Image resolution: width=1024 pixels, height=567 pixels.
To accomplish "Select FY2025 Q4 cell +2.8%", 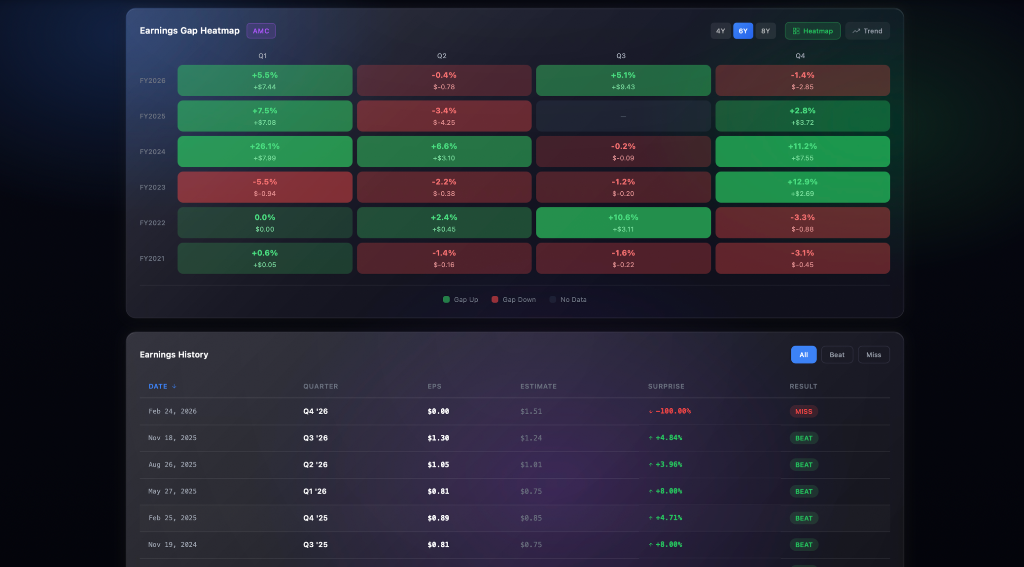I will (803, 116).
